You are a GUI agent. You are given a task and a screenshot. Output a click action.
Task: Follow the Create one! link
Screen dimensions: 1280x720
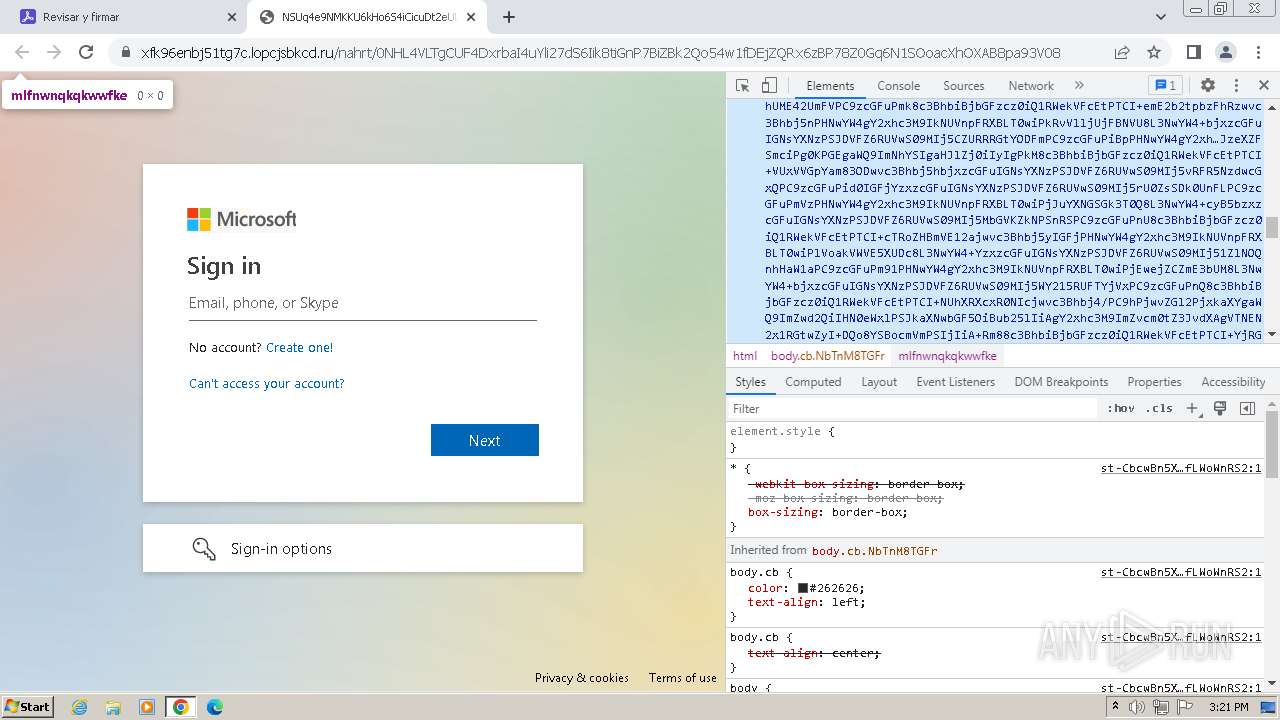tap(299, 348)
